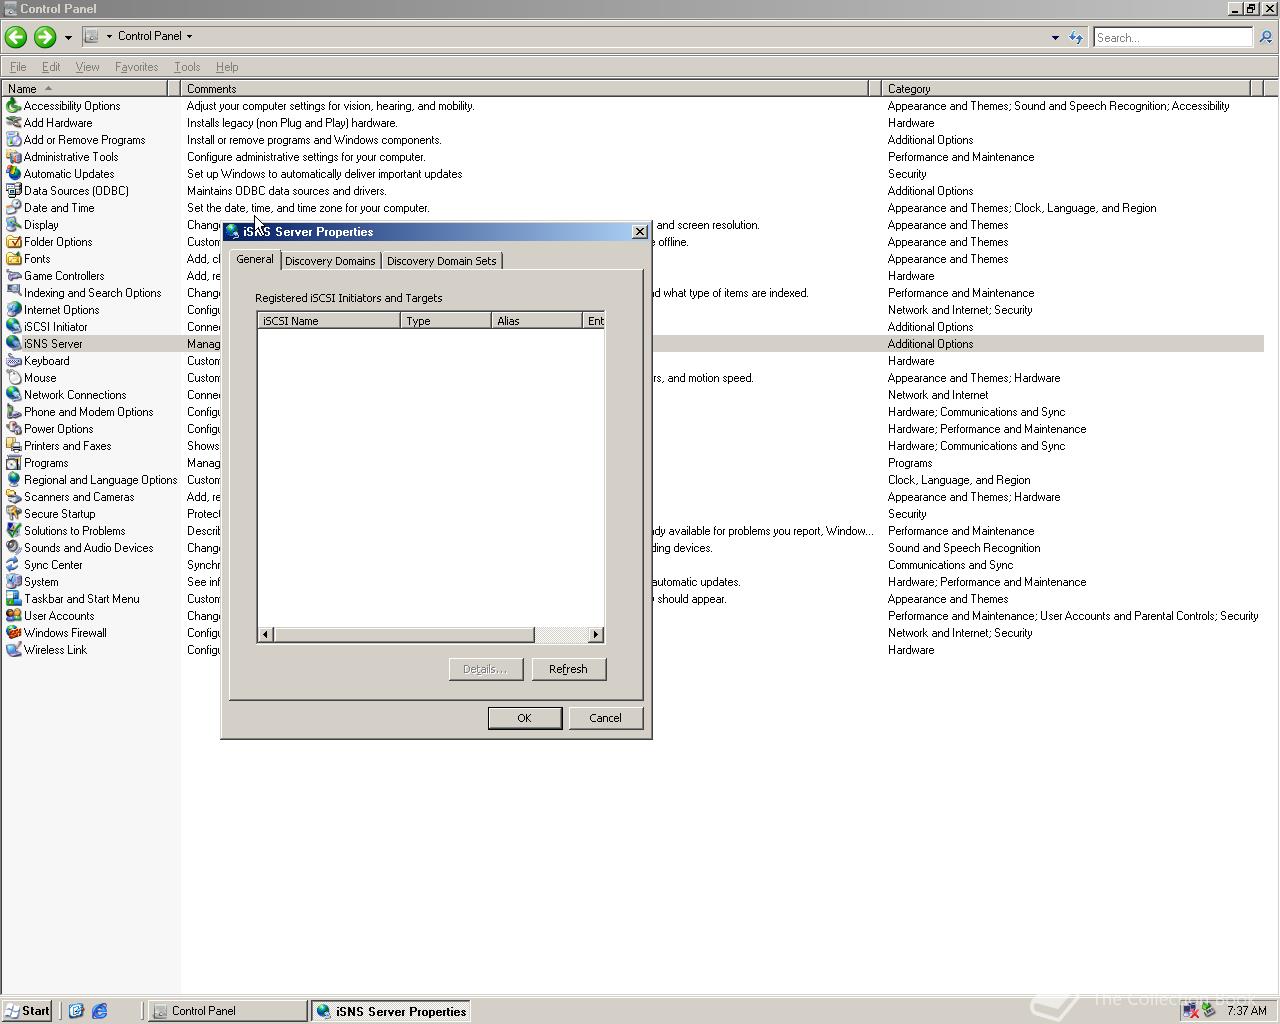Open the Sync Center icon
This screenshot has width=1280, height=1024.
pyautogui.click(x=14, y=565)
